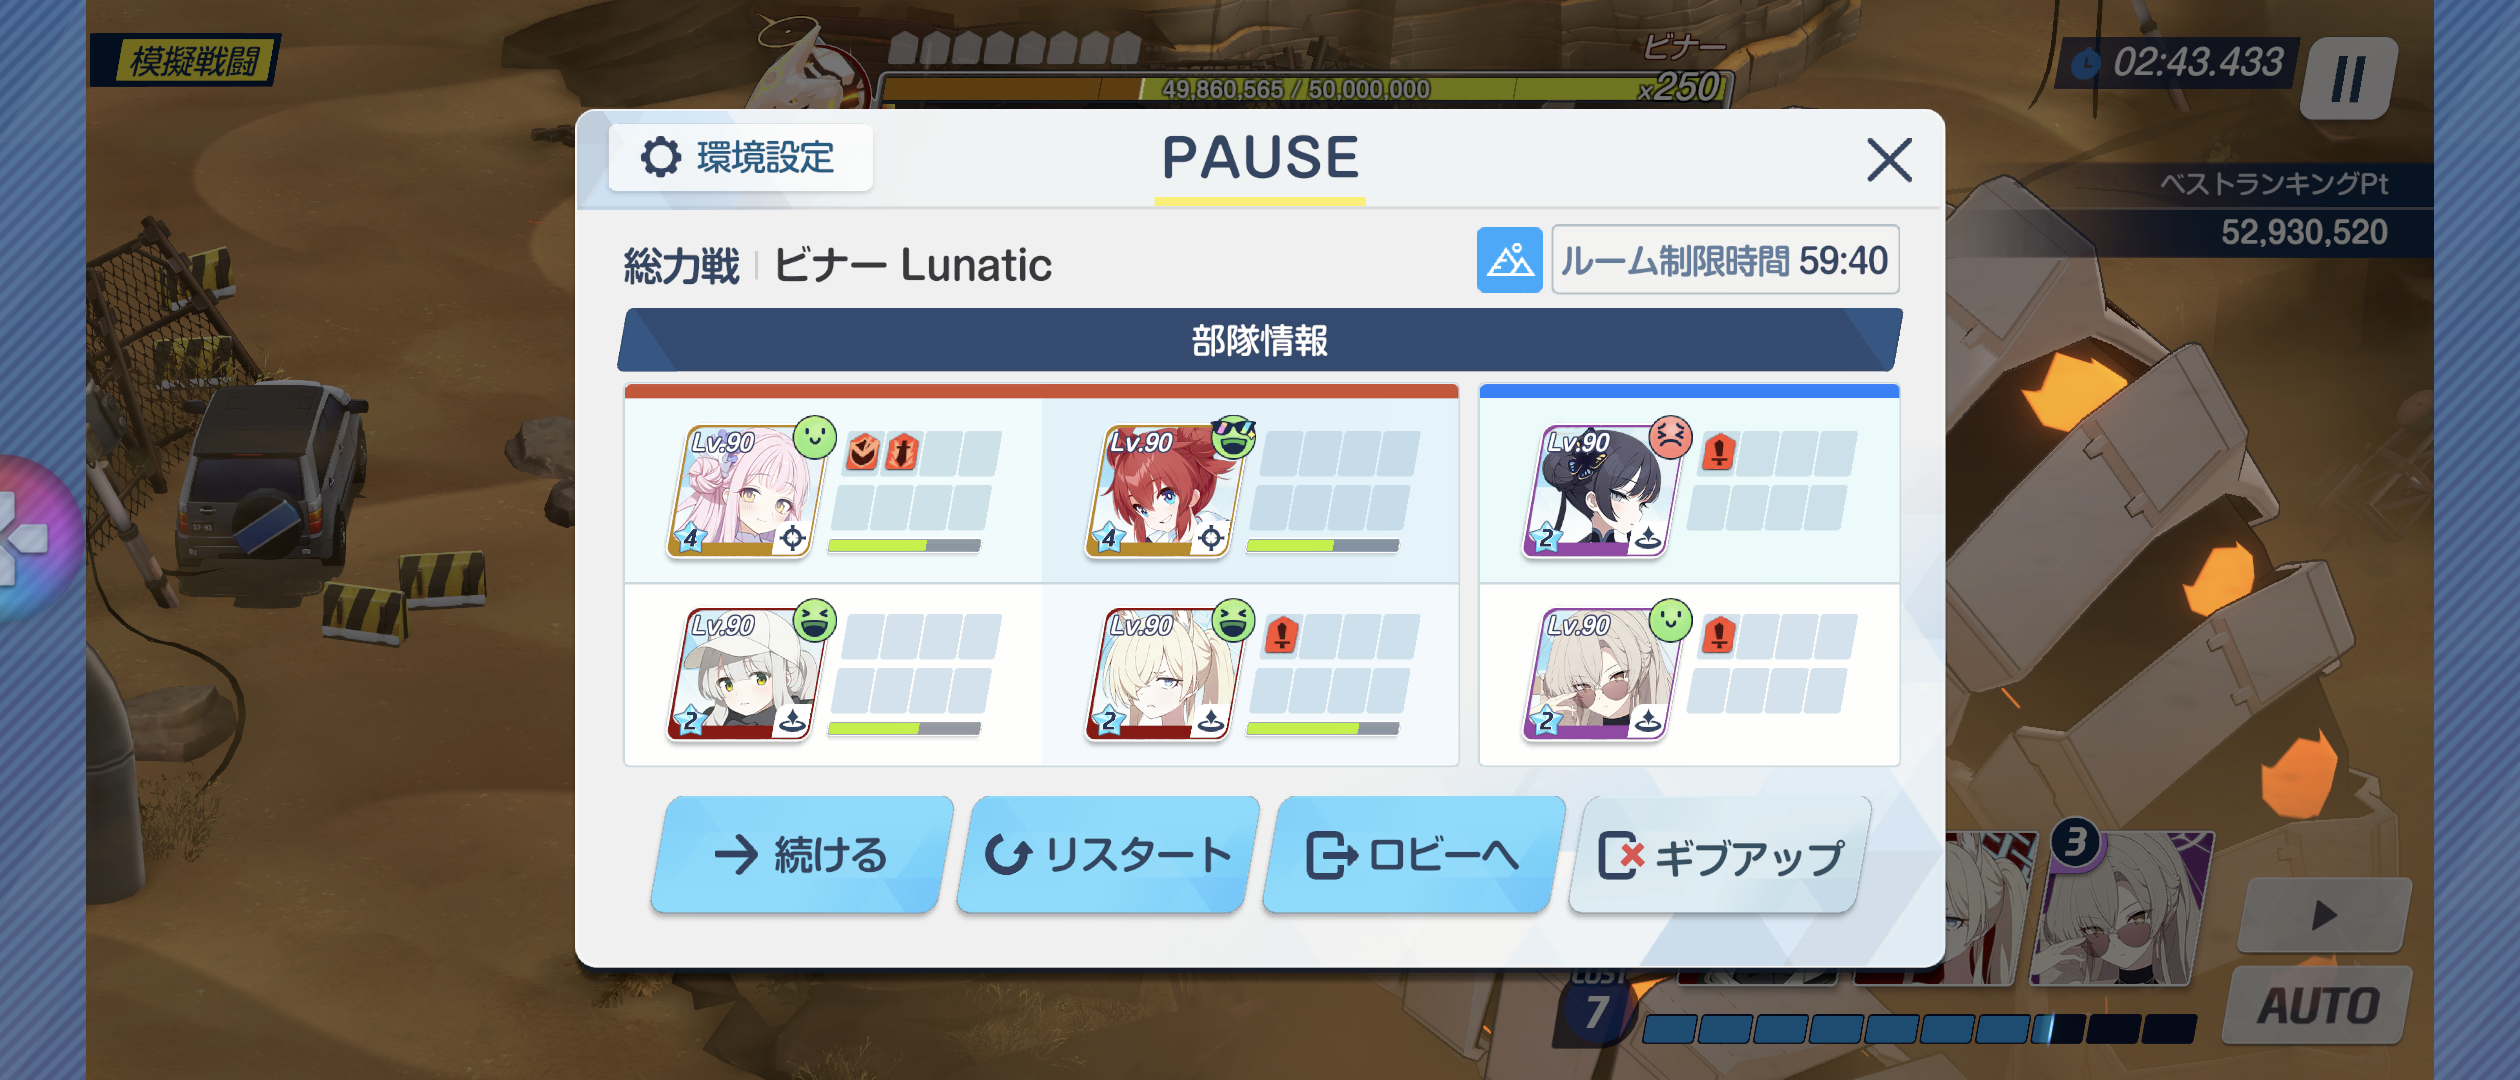Close the PAUSE dialog with the X

tap(1889, 160)
